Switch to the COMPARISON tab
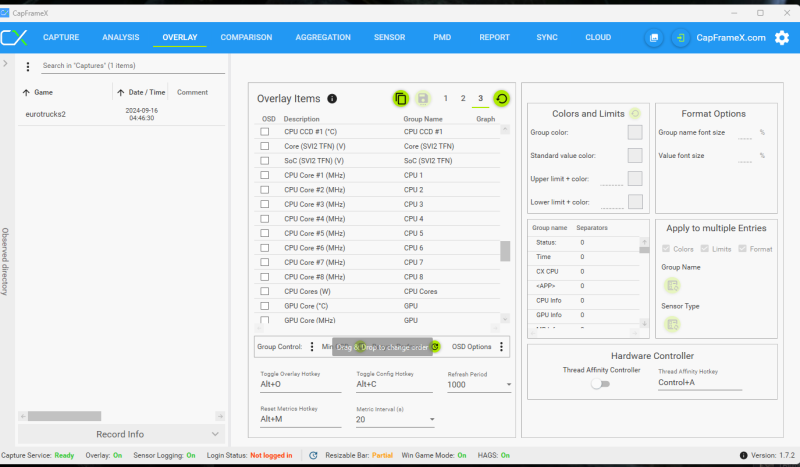The width and height of the screenshot is (800, 467). (246, 37)
